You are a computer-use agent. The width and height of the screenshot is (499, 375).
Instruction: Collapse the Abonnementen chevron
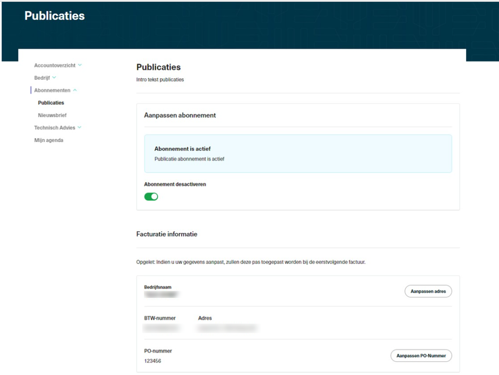click(x=75, y=90)
